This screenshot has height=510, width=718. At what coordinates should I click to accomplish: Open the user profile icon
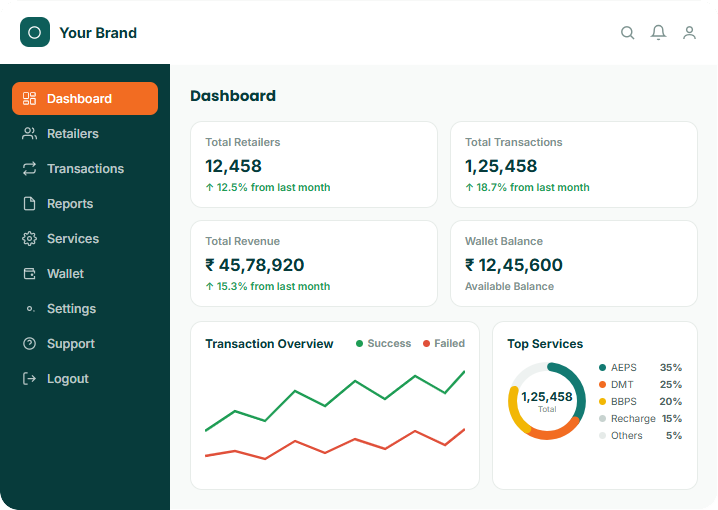pos(689,33)
